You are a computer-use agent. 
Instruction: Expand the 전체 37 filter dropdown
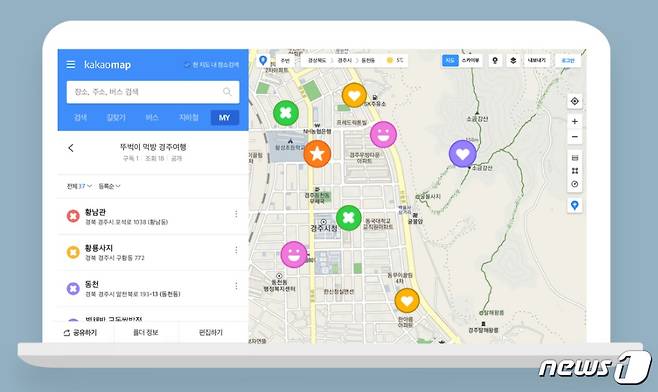coord(79,186)
